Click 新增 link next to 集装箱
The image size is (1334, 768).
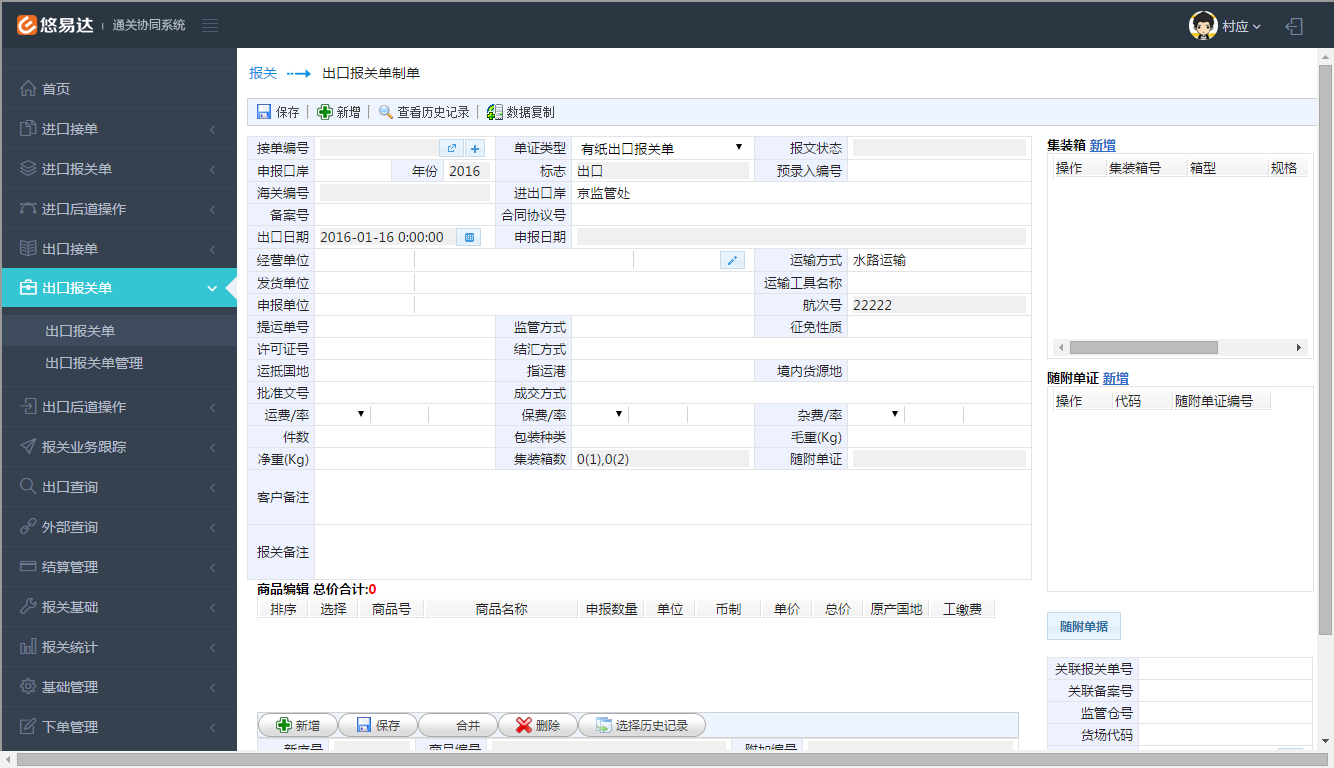click(x=1102, y=145)
